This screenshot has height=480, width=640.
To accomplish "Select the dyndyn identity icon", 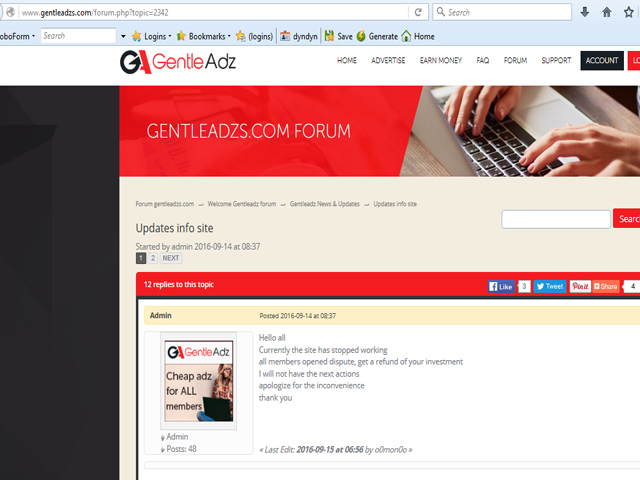I will coord(285,36).
